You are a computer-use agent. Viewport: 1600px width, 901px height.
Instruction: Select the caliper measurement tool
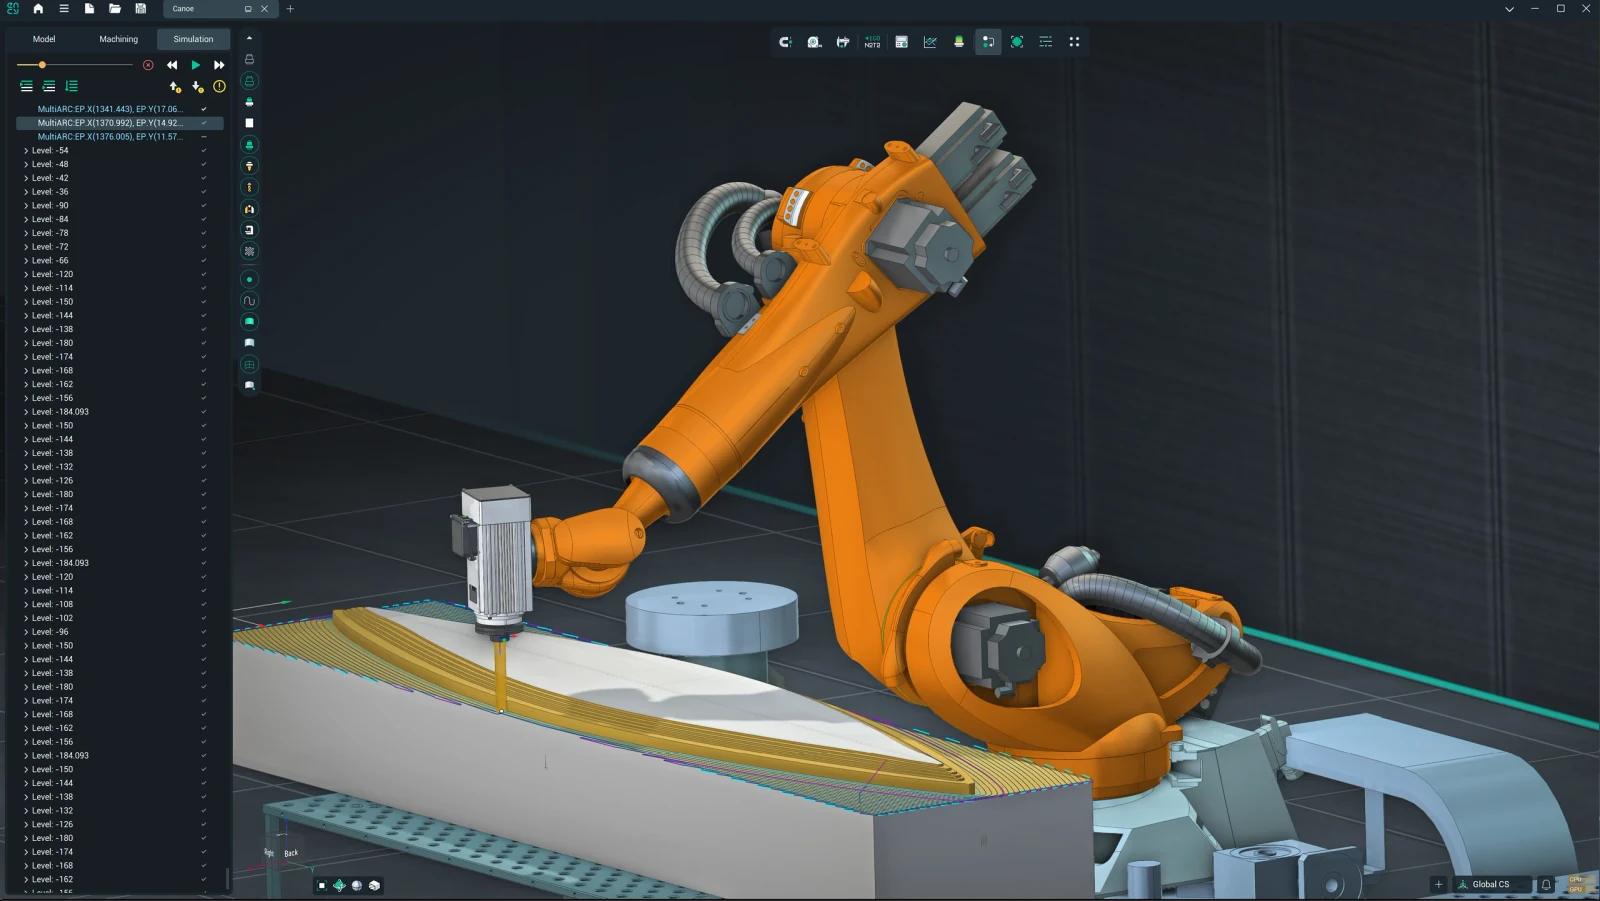coord(843,42)
